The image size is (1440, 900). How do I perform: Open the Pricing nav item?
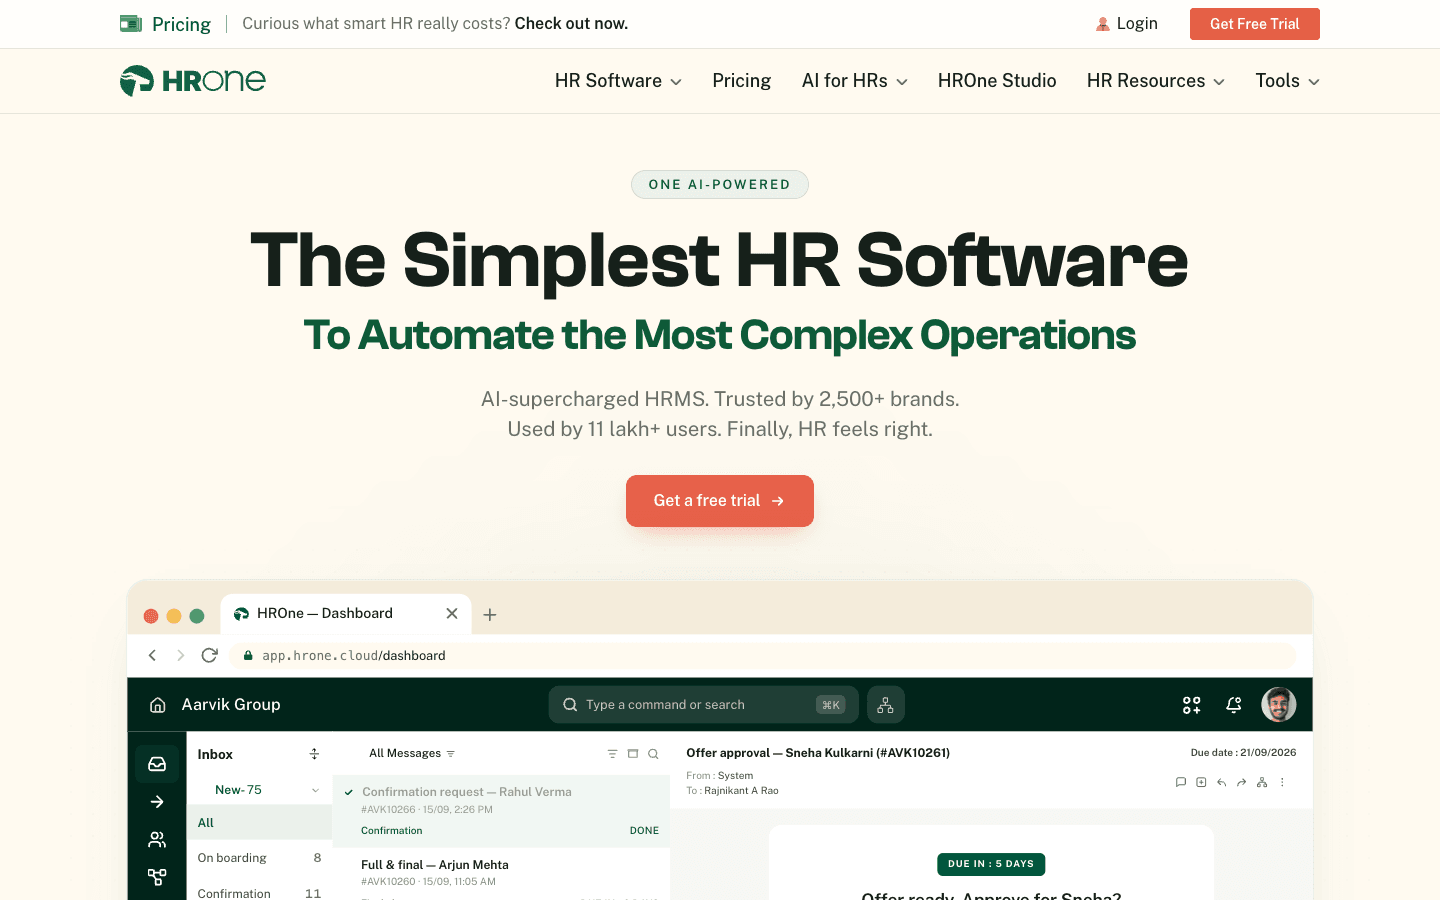click(x=742, y=81)
